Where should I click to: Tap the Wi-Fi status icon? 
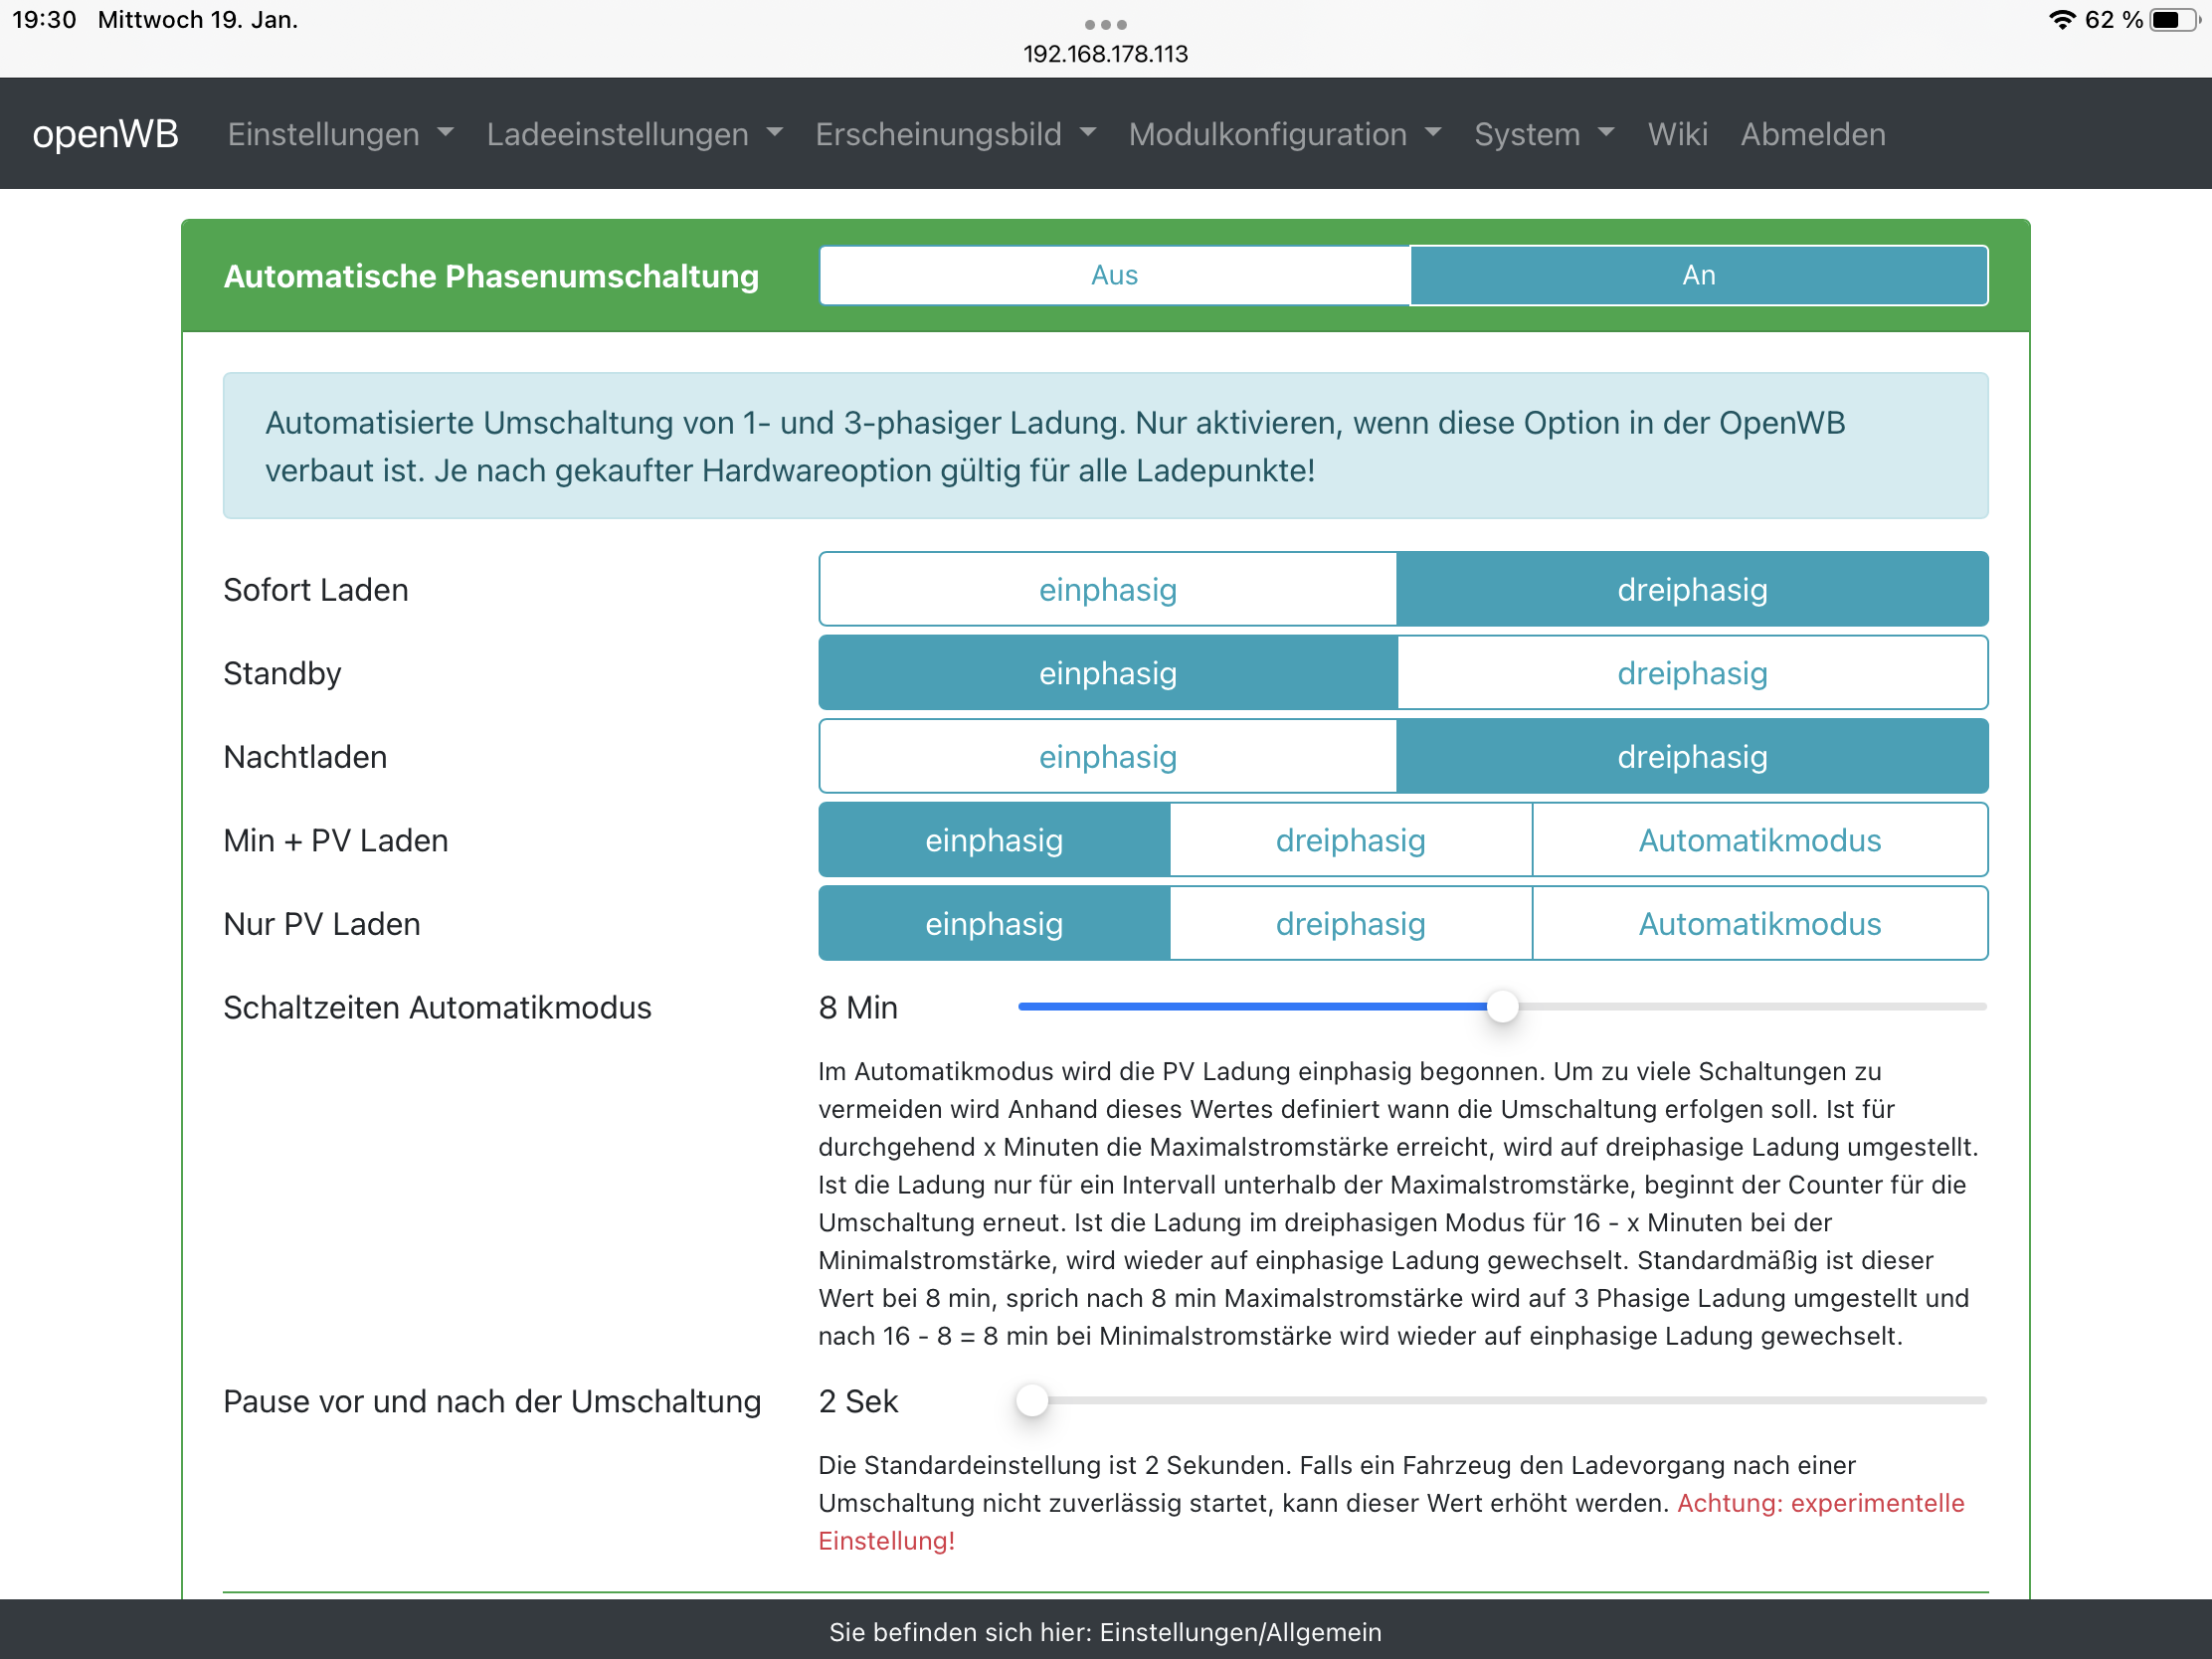click(x=2062, y=20)
